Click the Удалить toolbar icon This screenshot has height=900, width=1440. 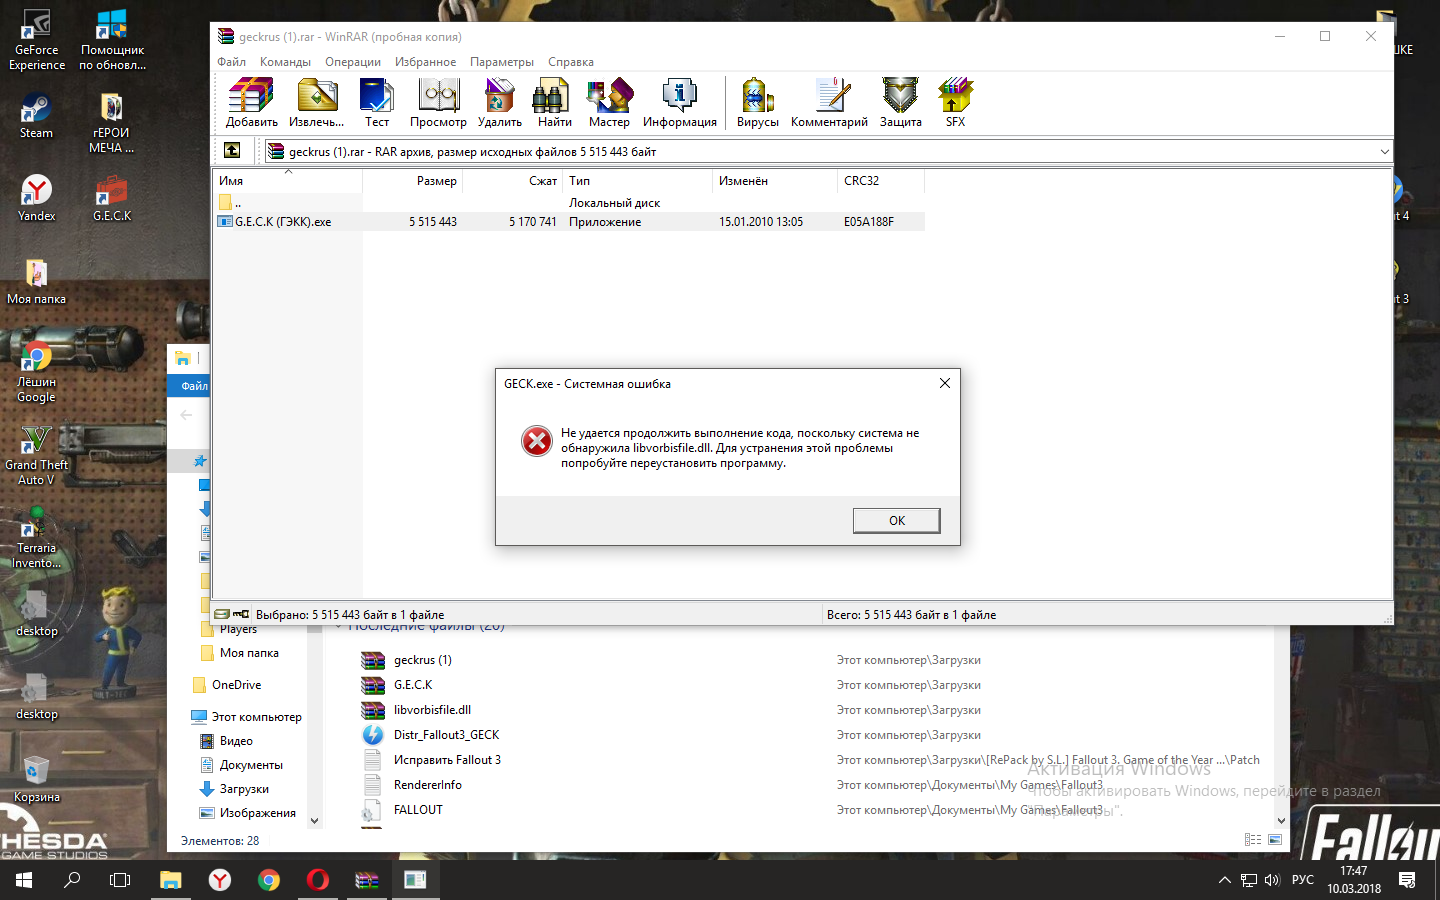click(x=500, y=103)
